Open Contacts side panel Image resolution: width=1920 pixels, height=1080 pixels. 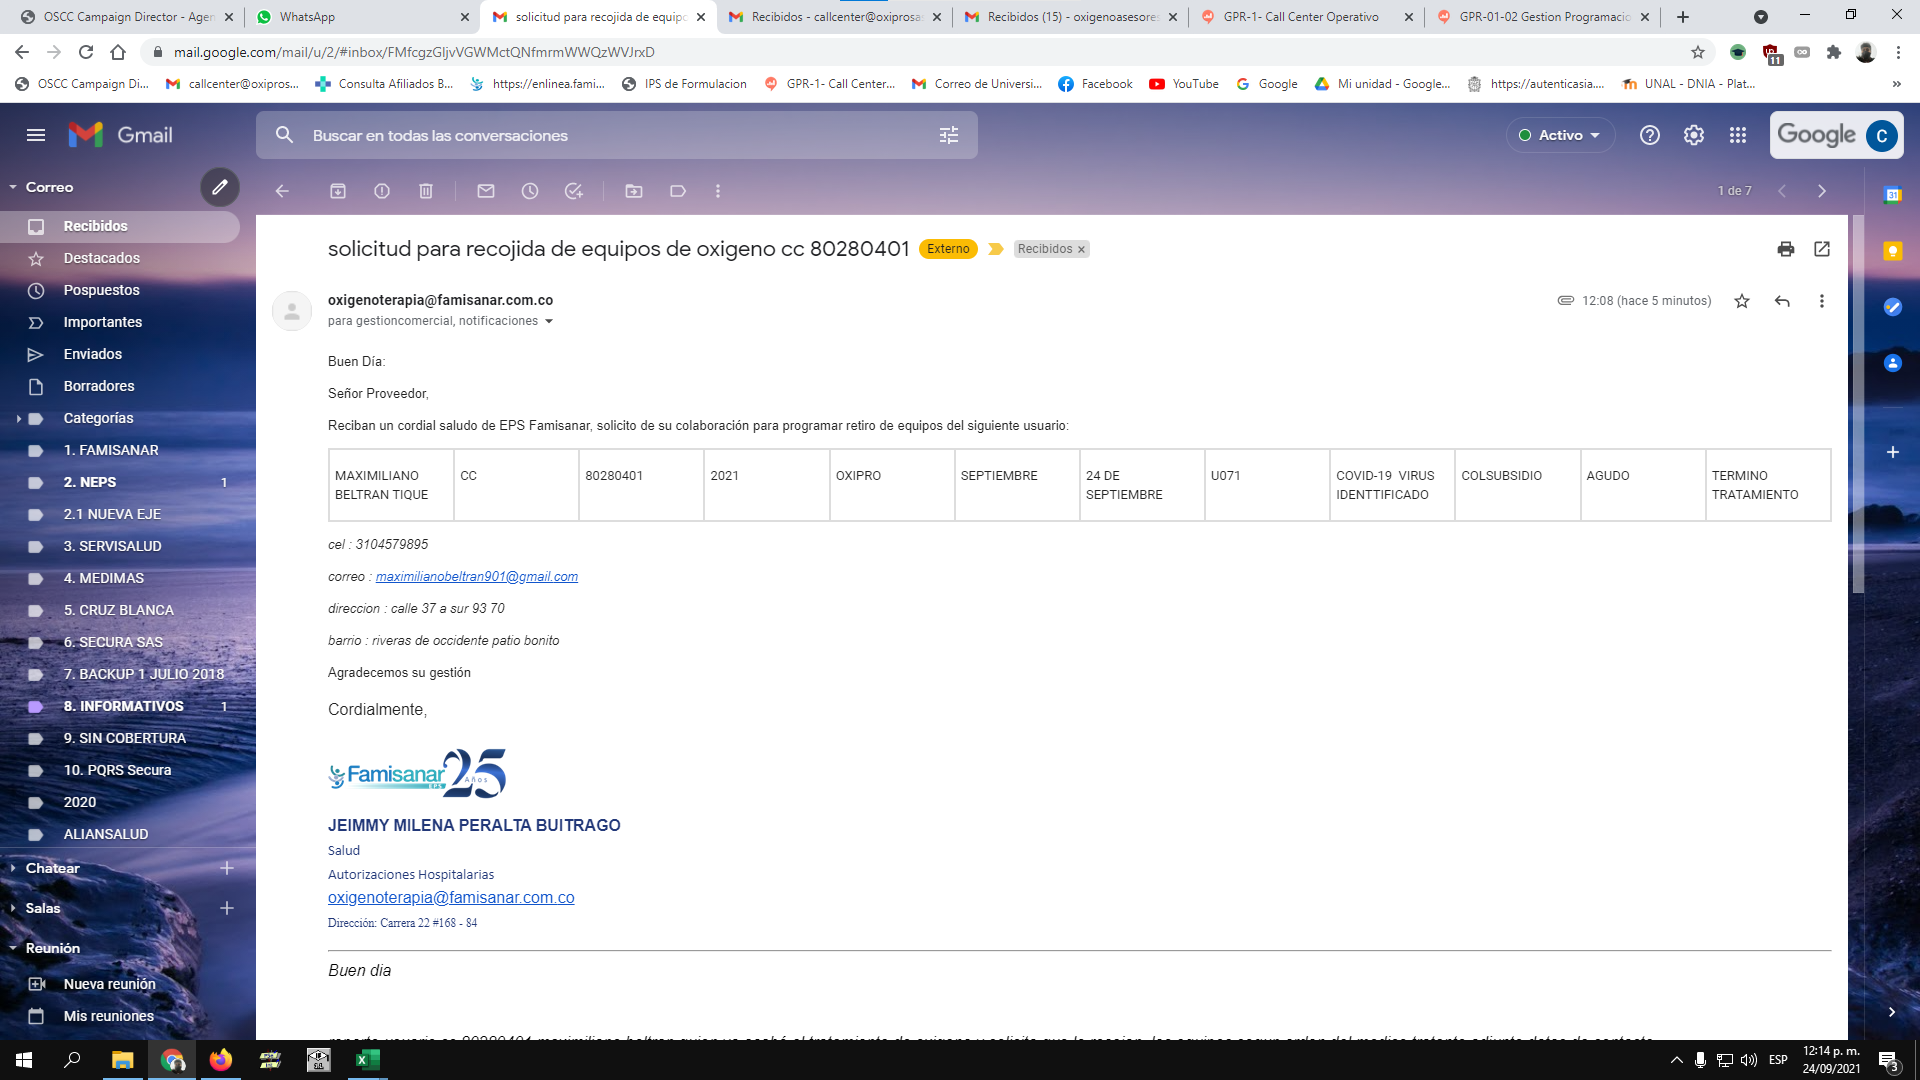point(1893,363)
